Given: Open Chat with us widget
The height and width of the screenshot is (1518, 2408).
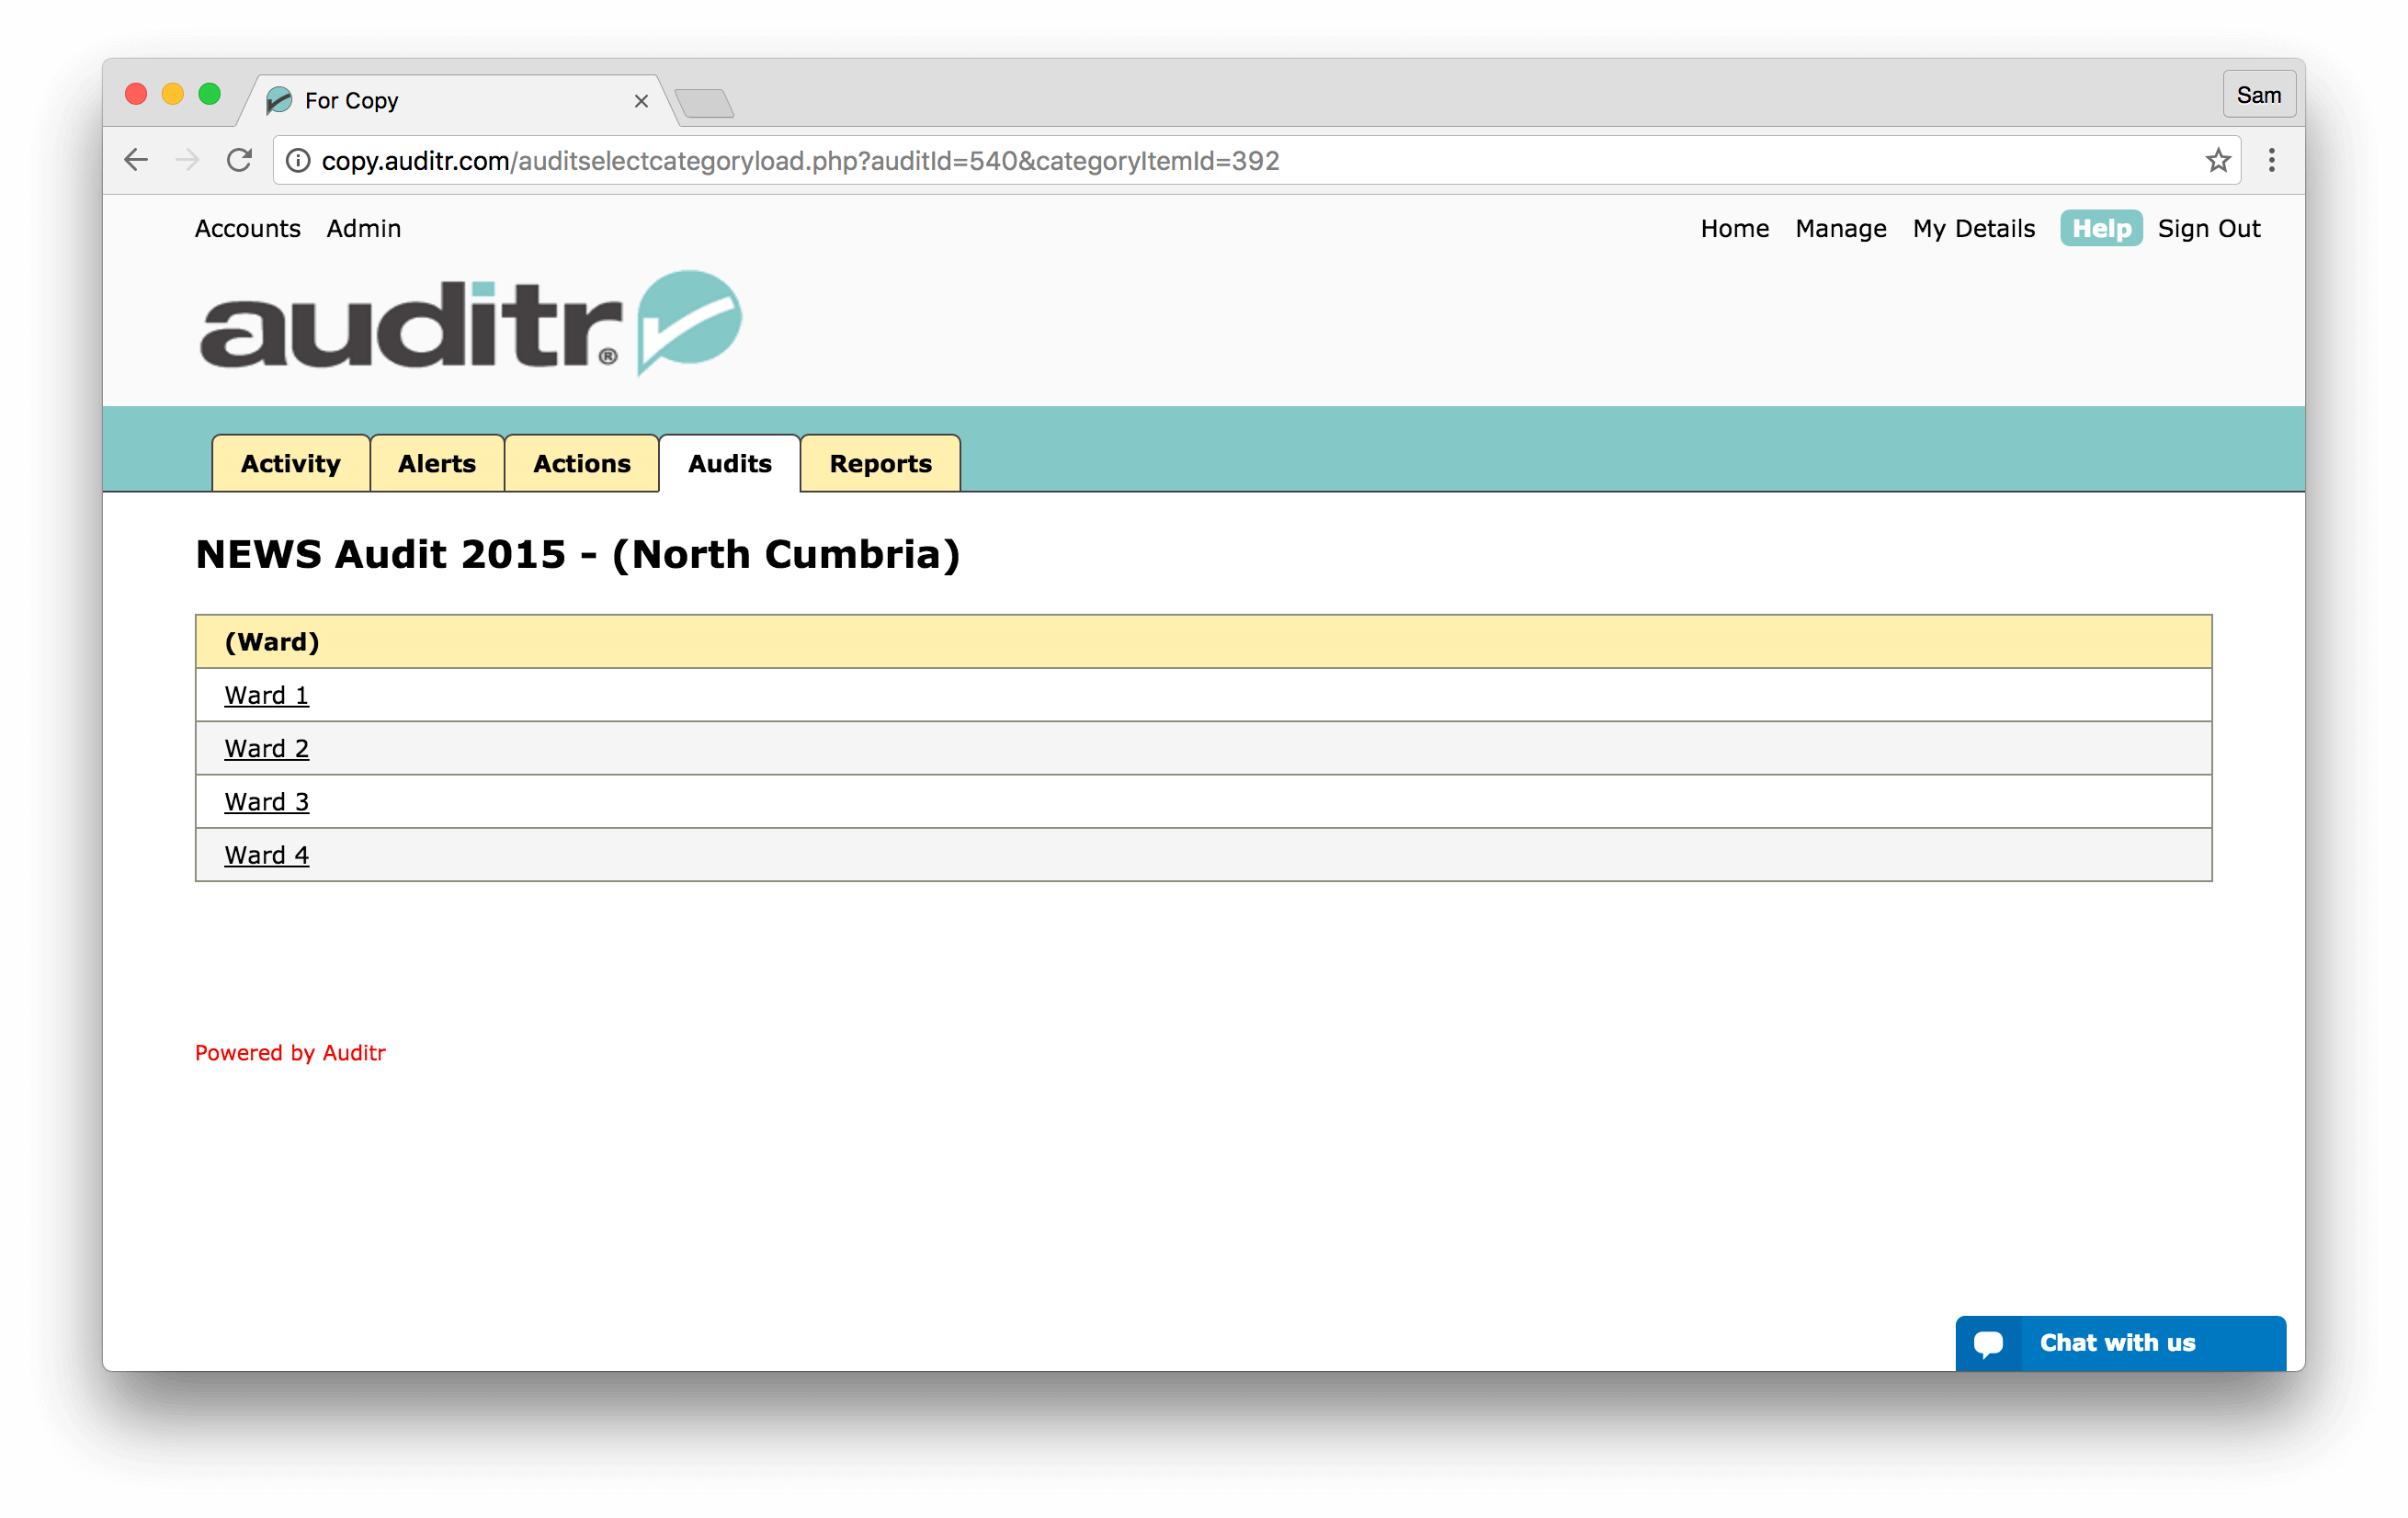Looking at the screenshot, I should click(x=2120, y=1343).
